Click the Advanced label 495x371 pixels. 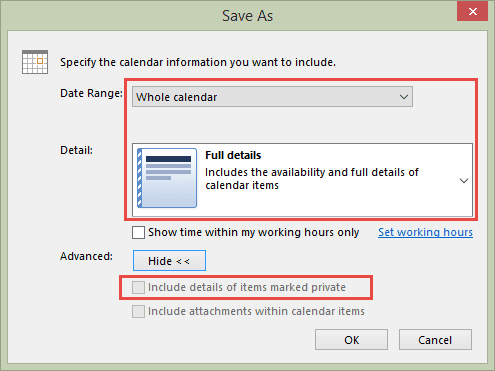86,256
